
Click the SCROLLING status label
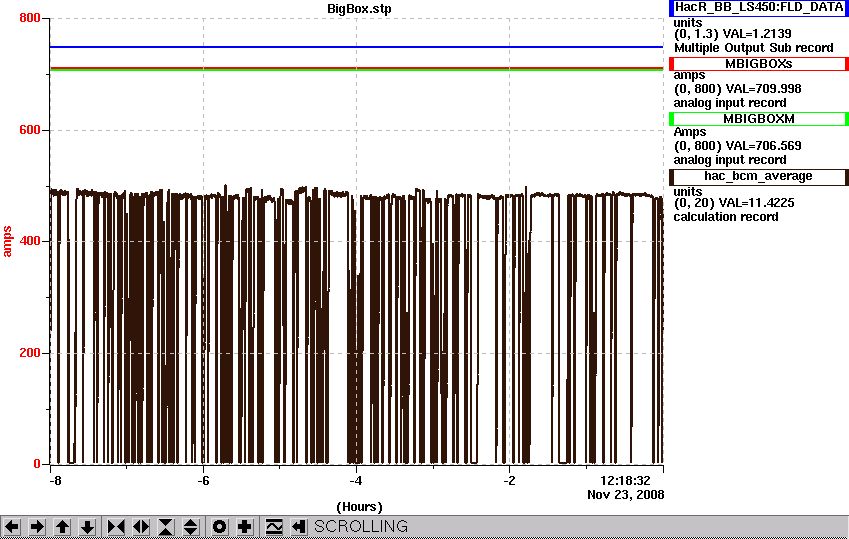click(x=361, y=527)
